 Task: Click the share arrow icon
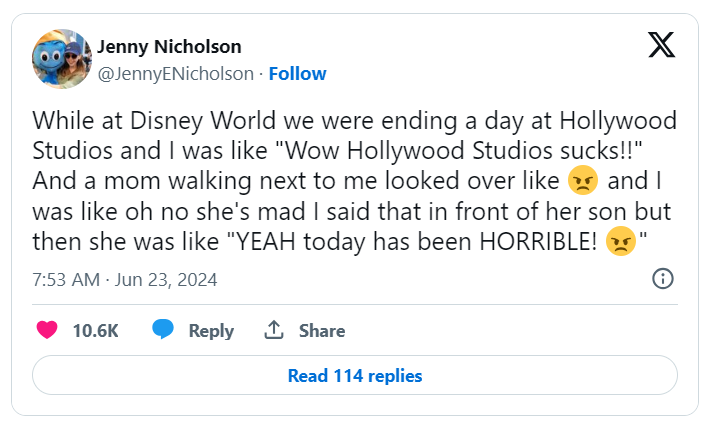pos(273,330)
